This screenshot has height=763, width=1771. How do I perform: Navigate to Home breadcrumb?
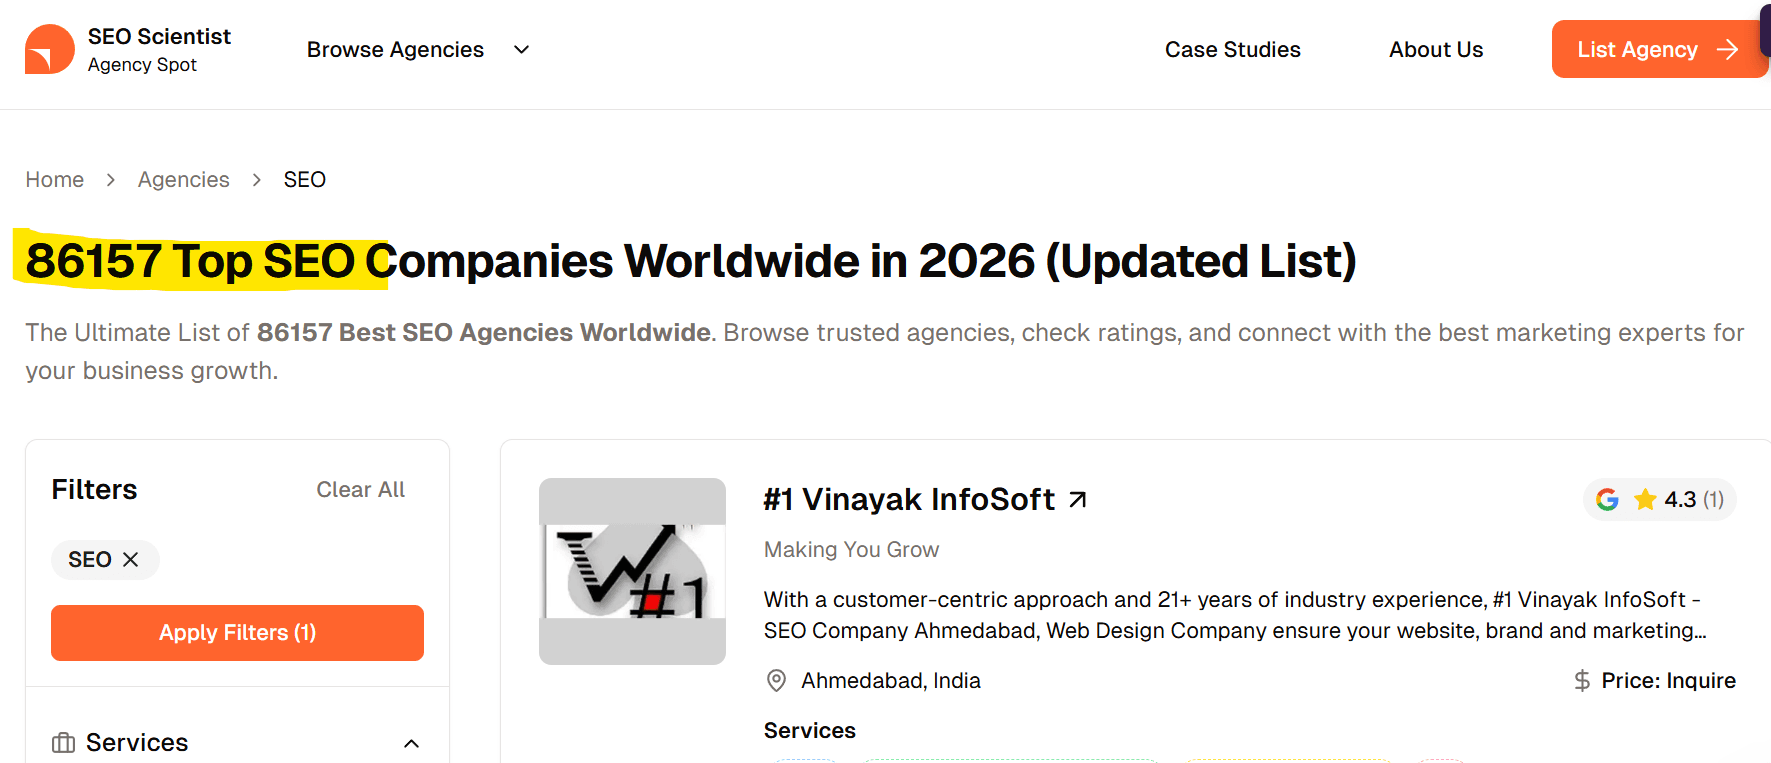[x=55, y=180]
